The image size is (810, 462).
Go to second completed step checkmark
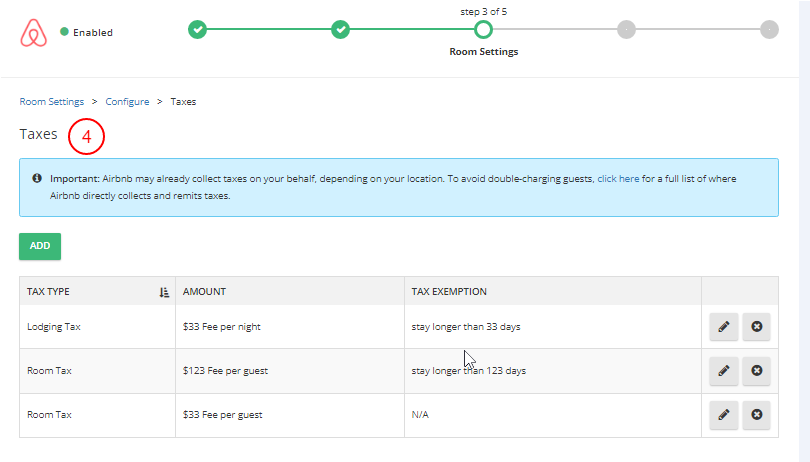coord(341,29)
